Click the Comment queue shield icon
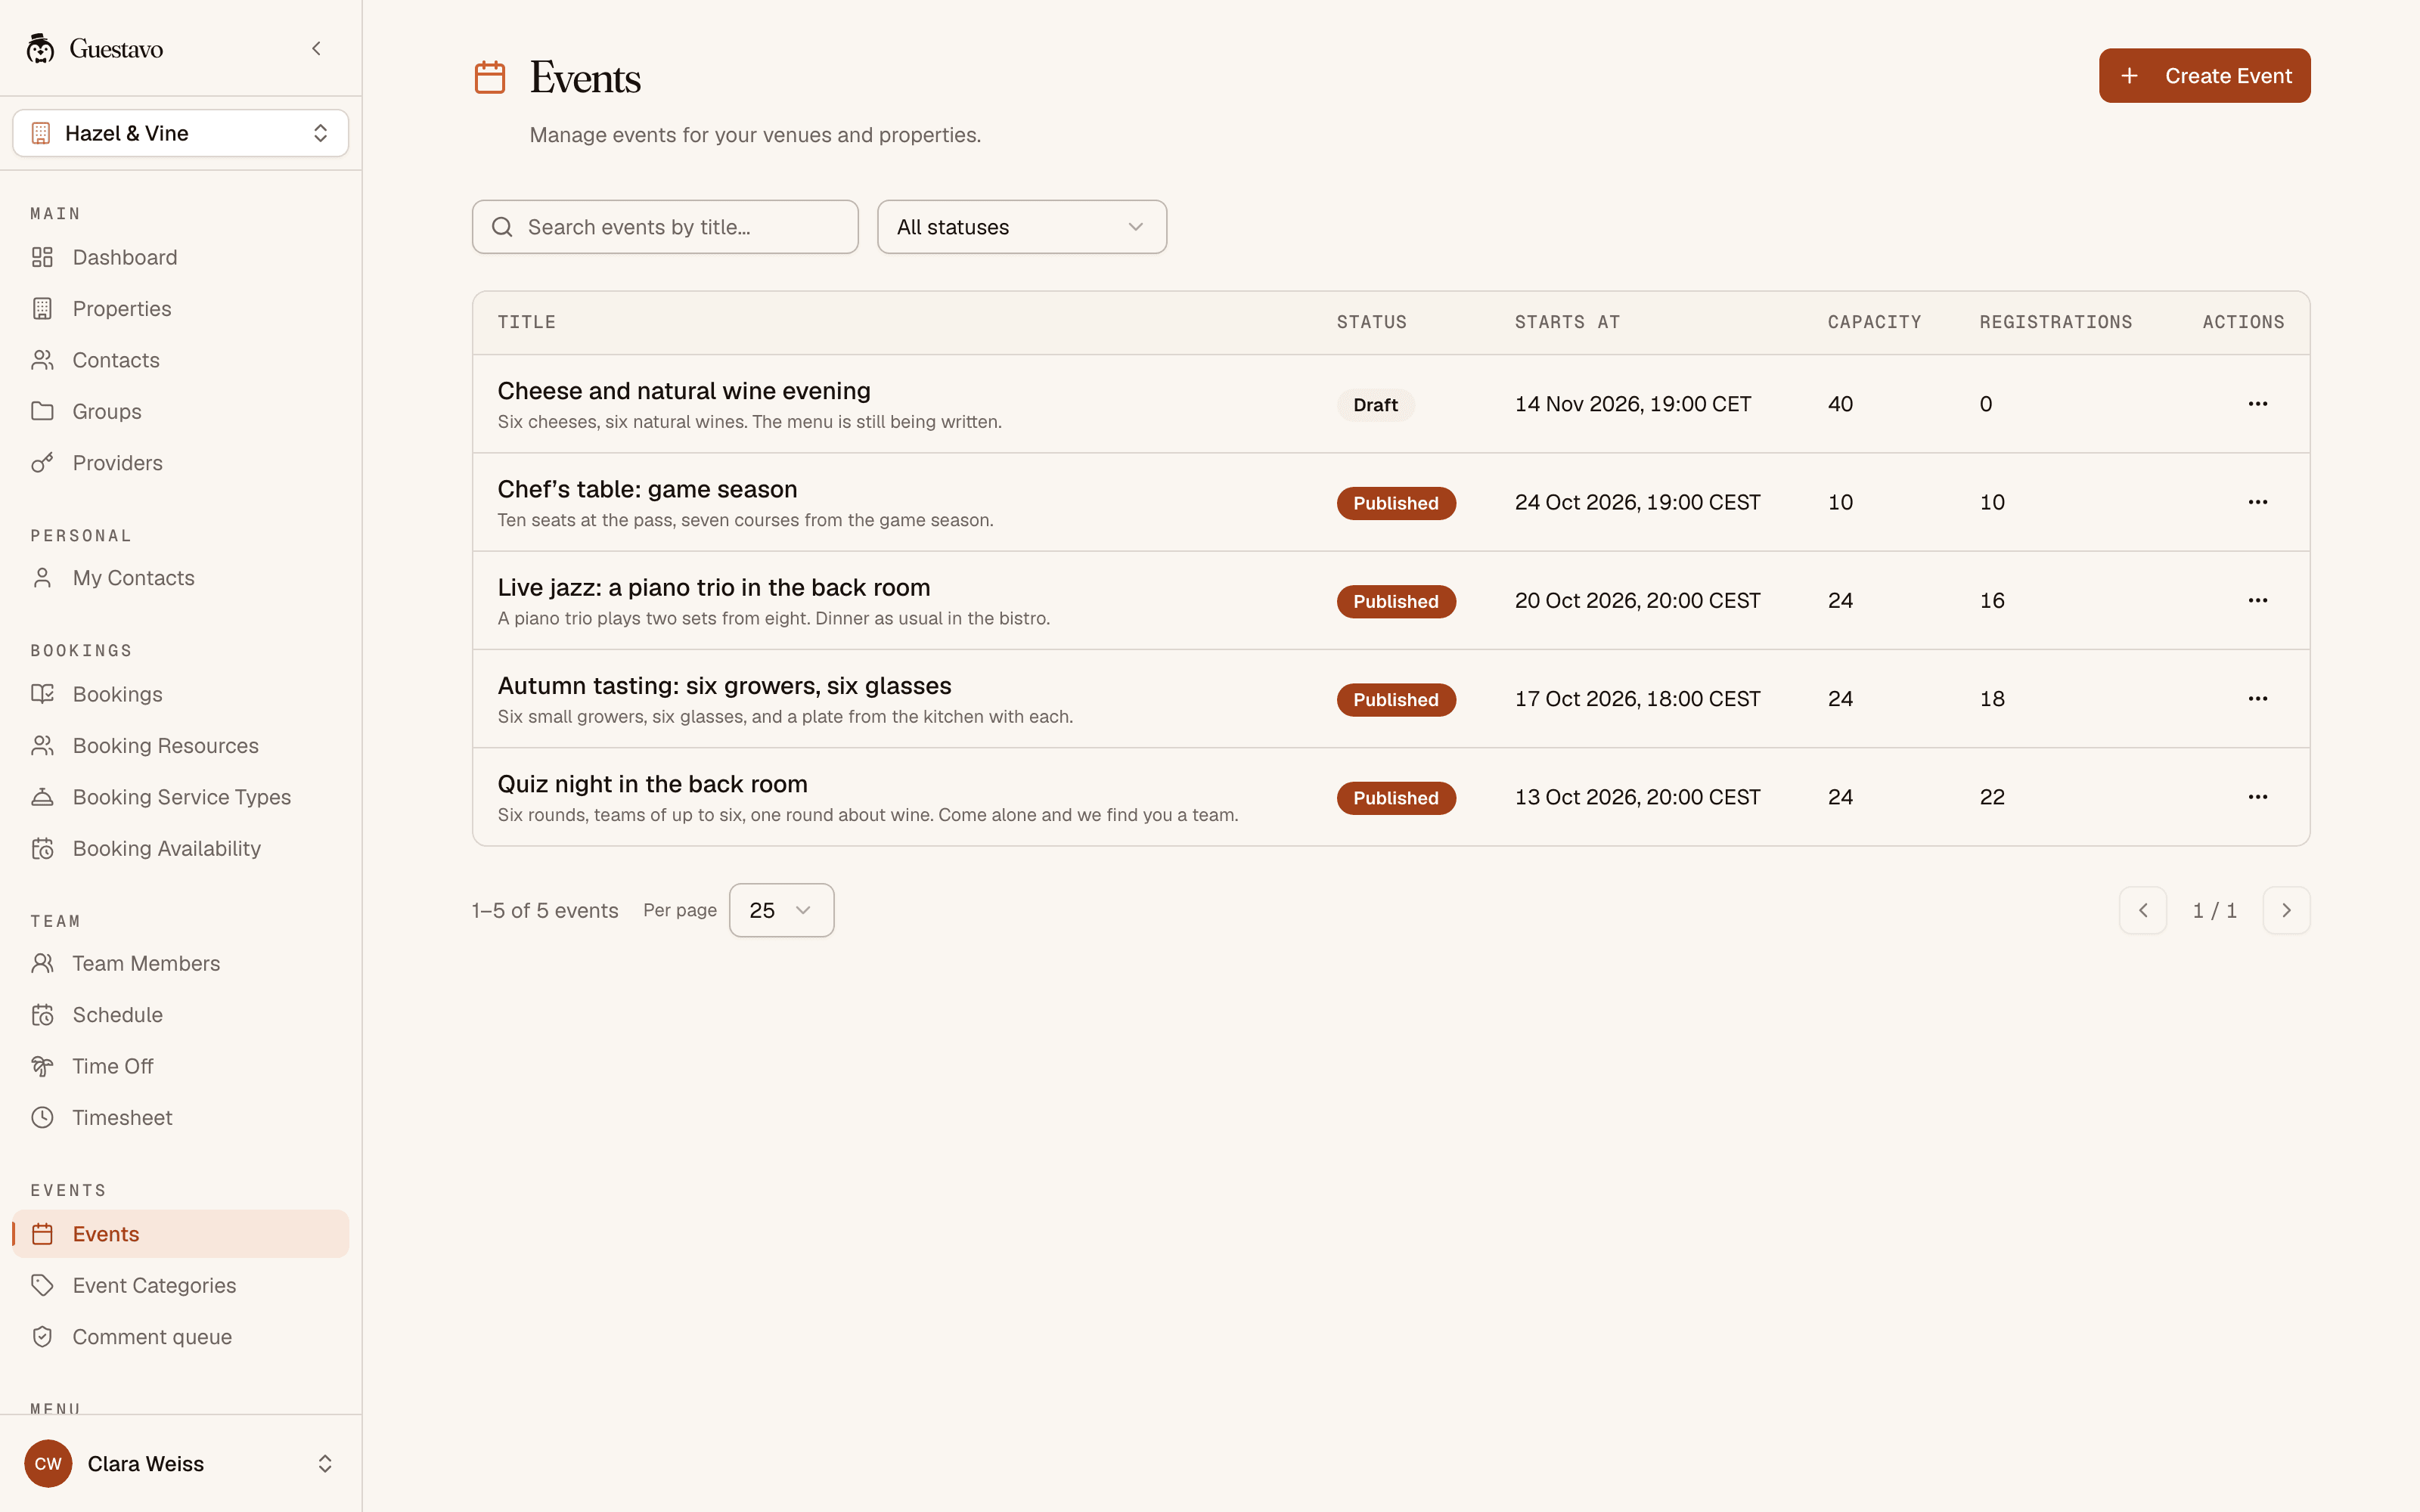 [x=42, y=1337]
